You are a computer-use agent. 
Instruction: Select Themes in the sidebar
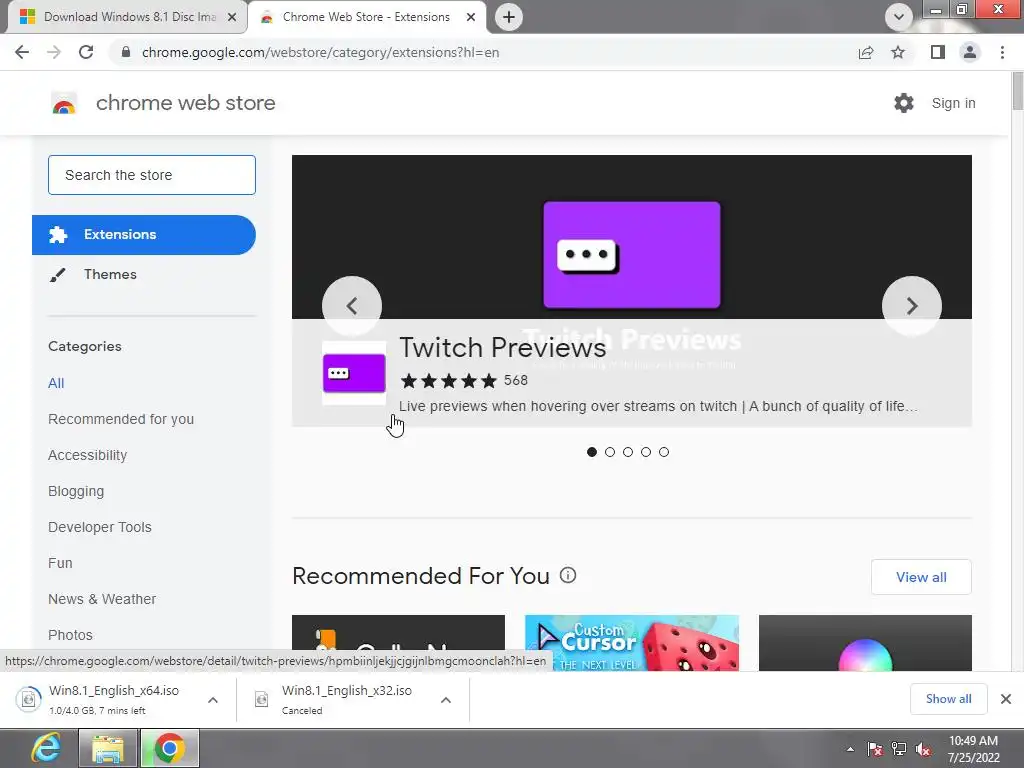pos(110,274)
